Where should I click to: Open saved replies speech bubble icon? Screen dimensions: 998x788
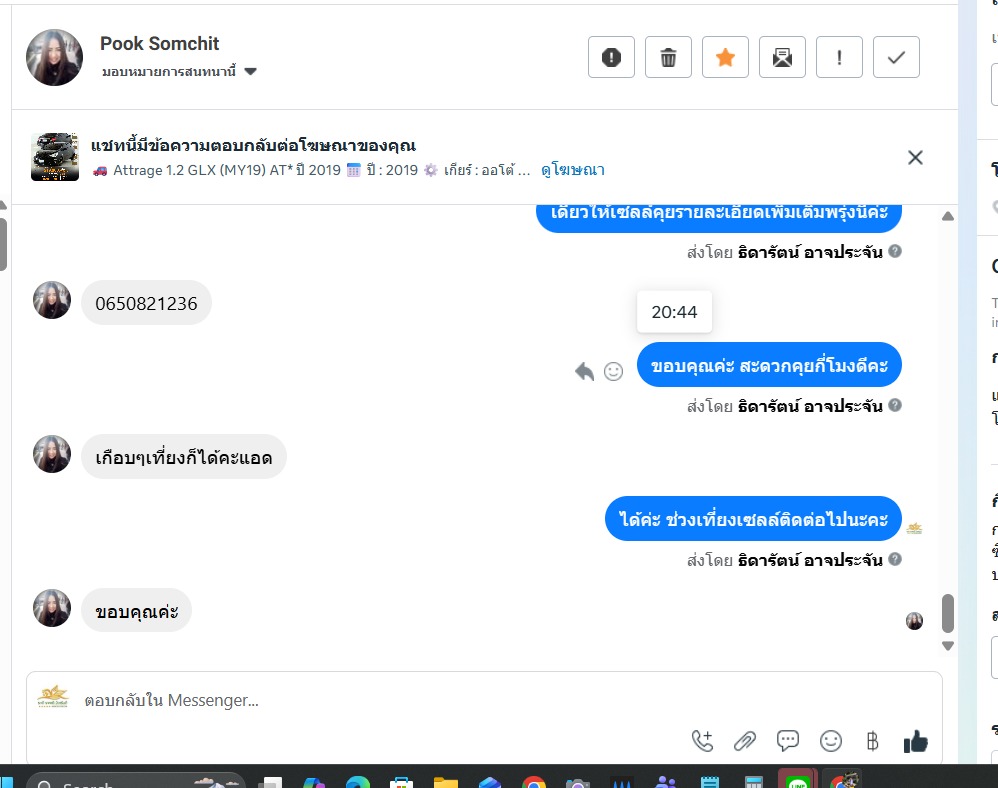[787, 741]
